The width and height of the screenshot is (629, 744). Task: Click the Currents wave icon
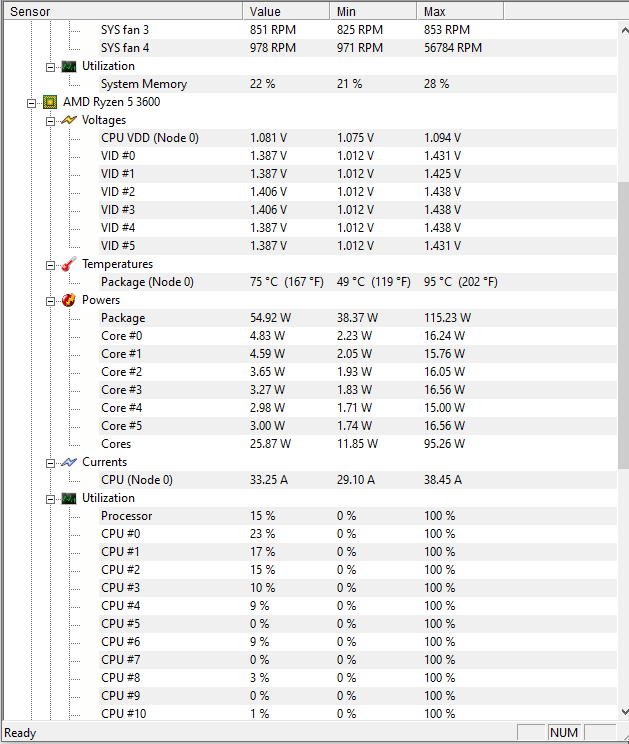point(69,462)
